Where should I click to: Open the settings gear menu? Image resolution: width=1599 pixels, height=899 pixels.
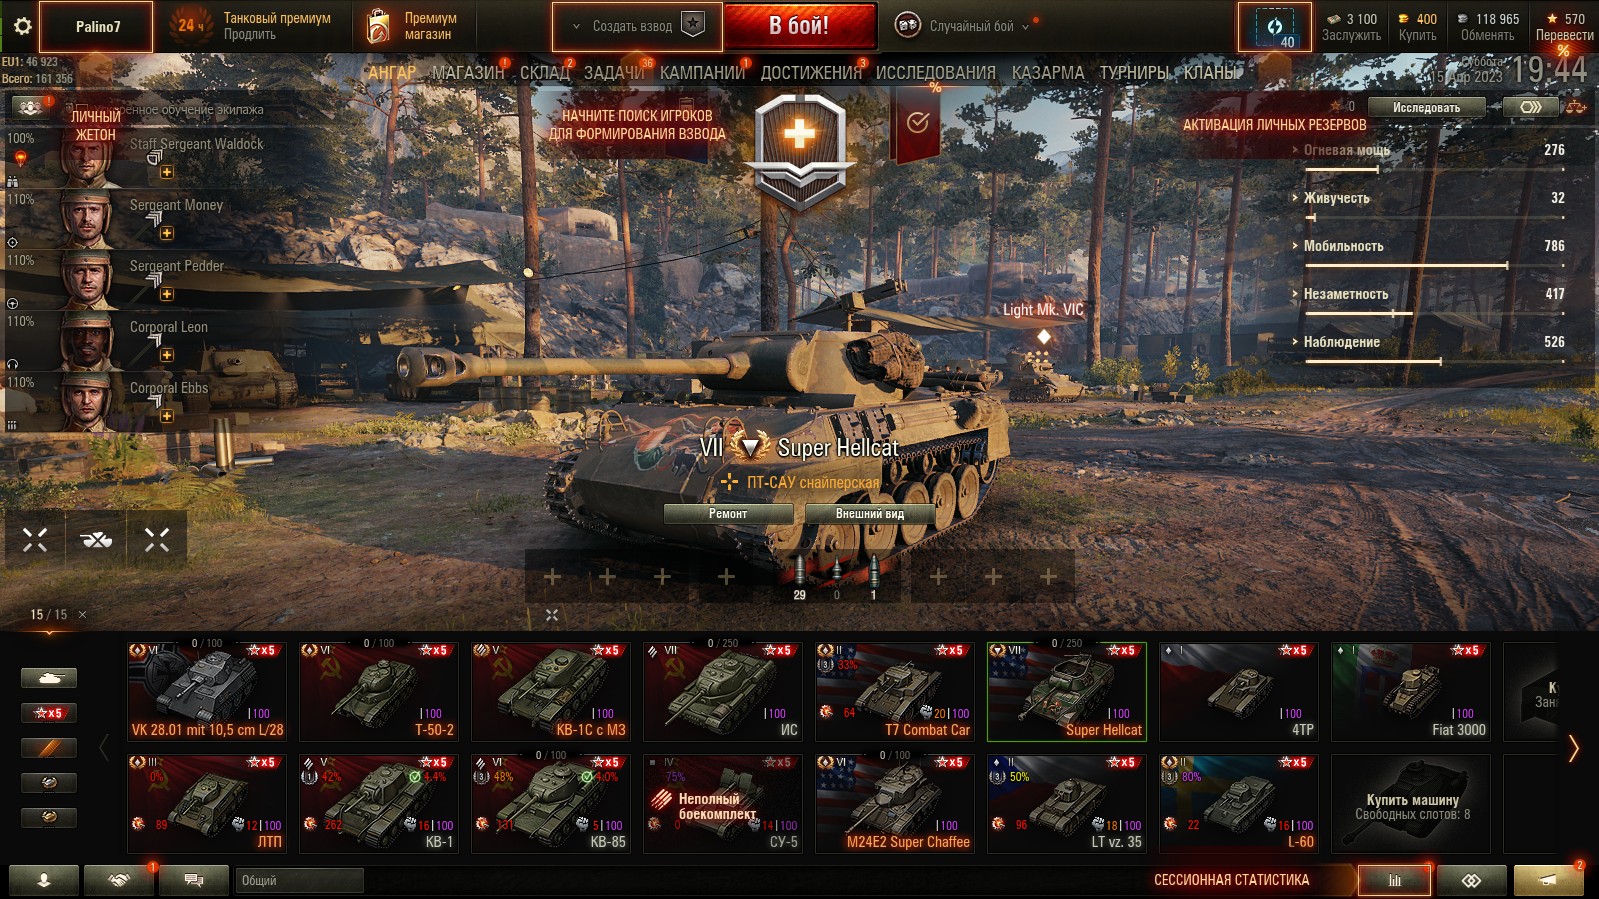click(x=22, y=26)
